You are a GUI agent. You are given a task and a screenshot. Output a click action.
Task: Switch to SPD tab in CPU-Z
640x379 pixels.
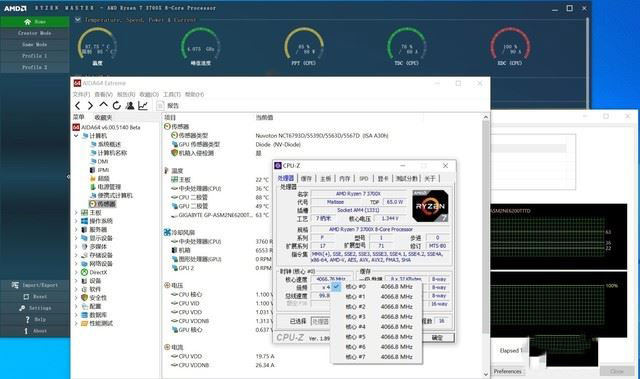(x=364, y=178)
